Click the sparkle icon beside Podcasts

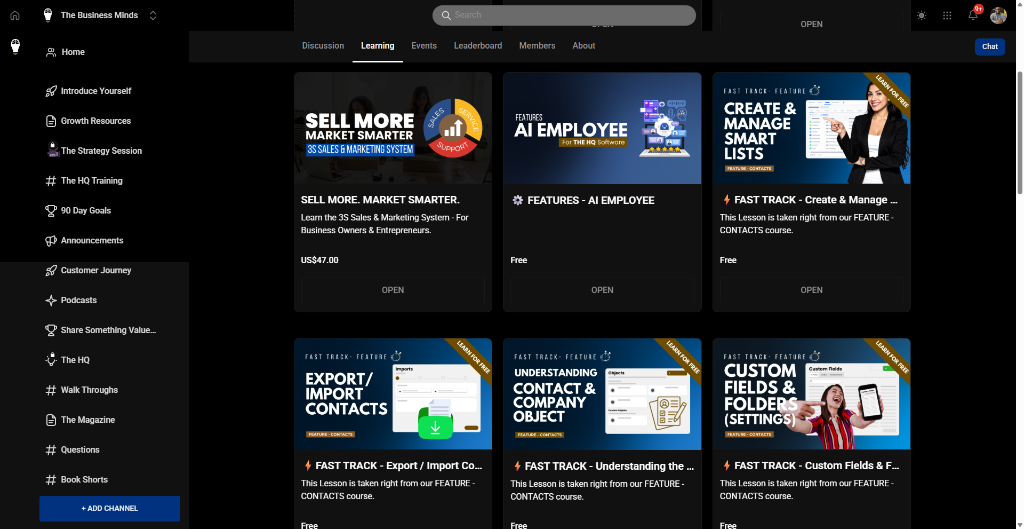point(51,300)
